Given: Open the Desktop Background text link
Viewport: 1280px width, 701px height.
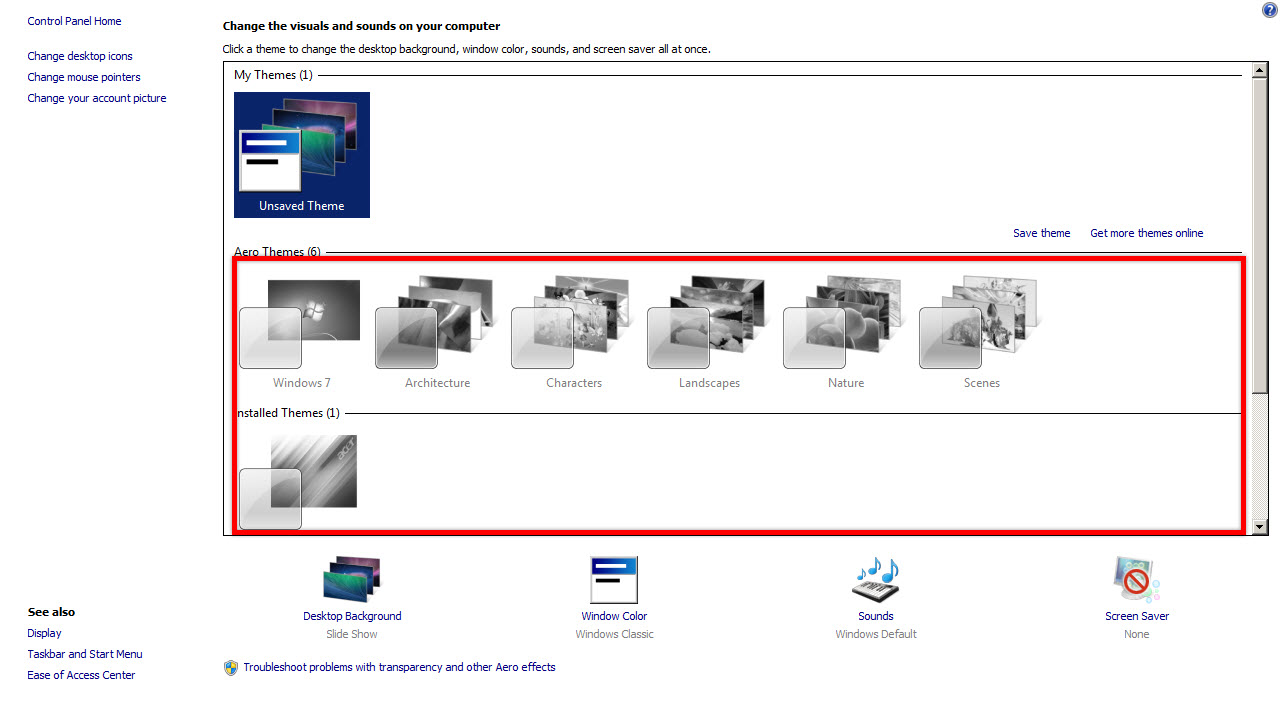Looking at the screenshot, I should click(352, 616).
